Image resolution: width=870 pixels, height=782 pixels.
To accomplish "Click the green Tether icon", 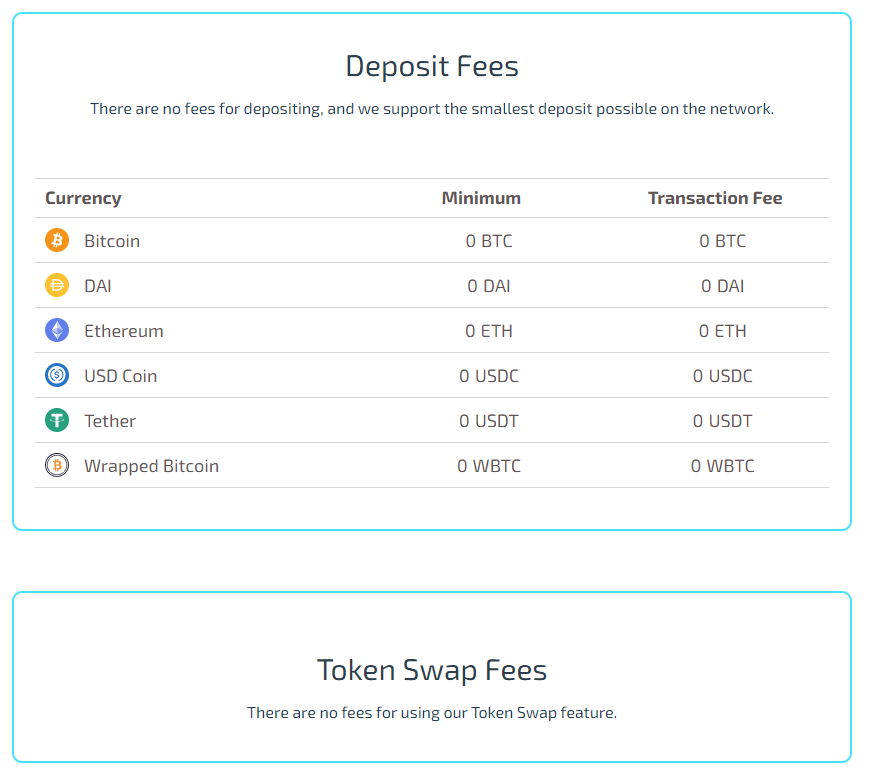I will pyautogui.click(x=57, y=420).
